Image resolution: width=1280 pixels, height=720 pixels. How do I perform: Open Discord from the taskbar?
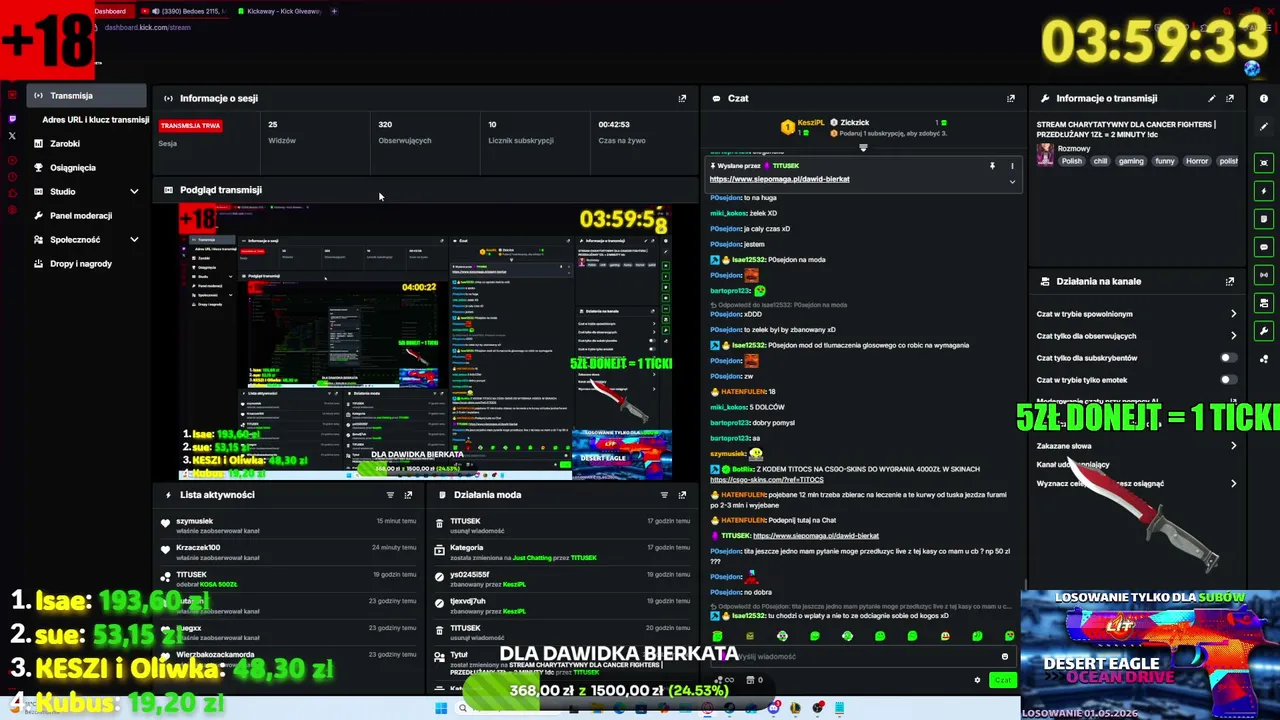tap(775, 709)
